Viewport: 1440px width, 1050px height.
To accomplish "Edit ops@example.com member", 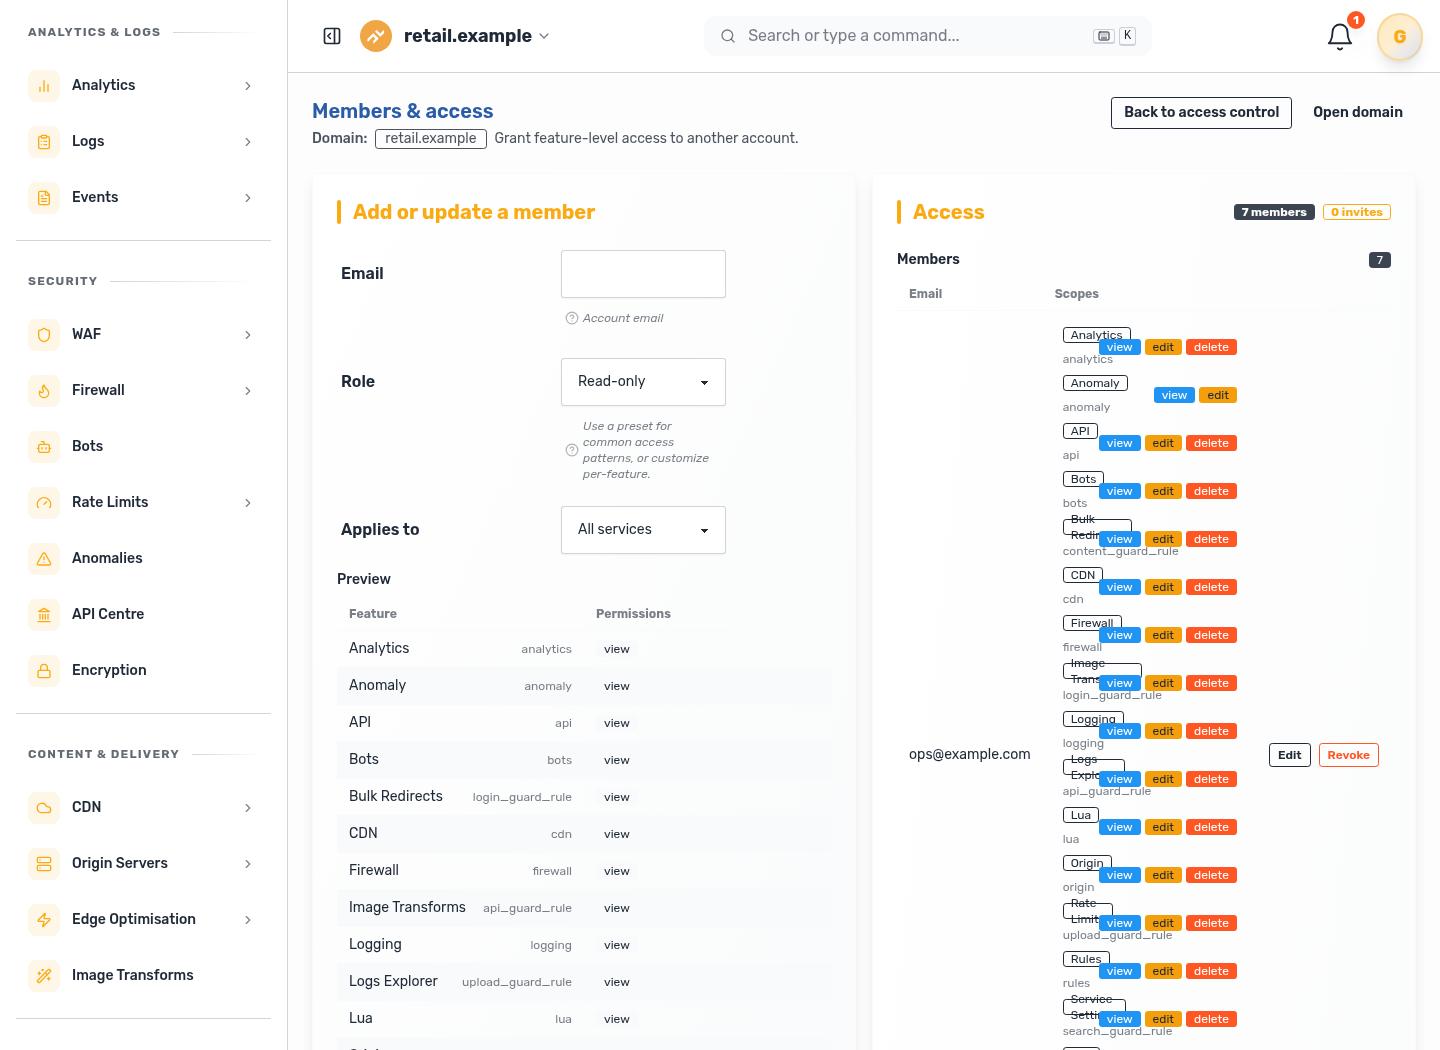I will coord(1289,755).
